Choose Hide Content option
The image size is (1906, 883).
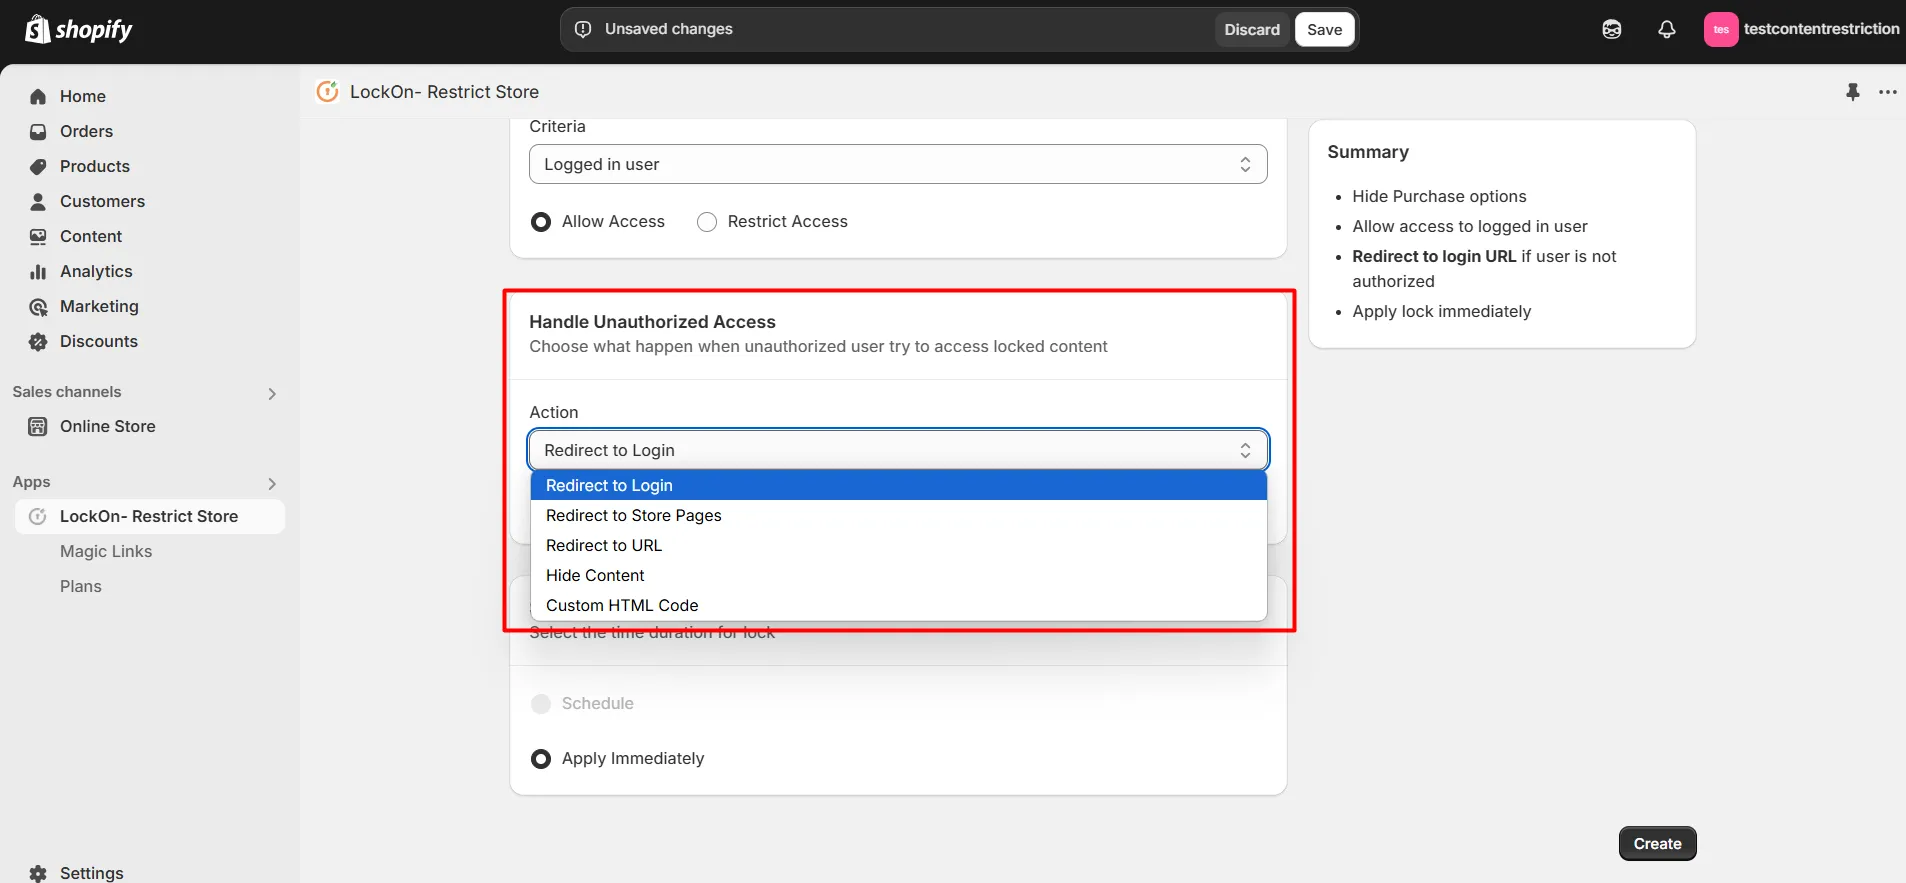click(898, 575)
